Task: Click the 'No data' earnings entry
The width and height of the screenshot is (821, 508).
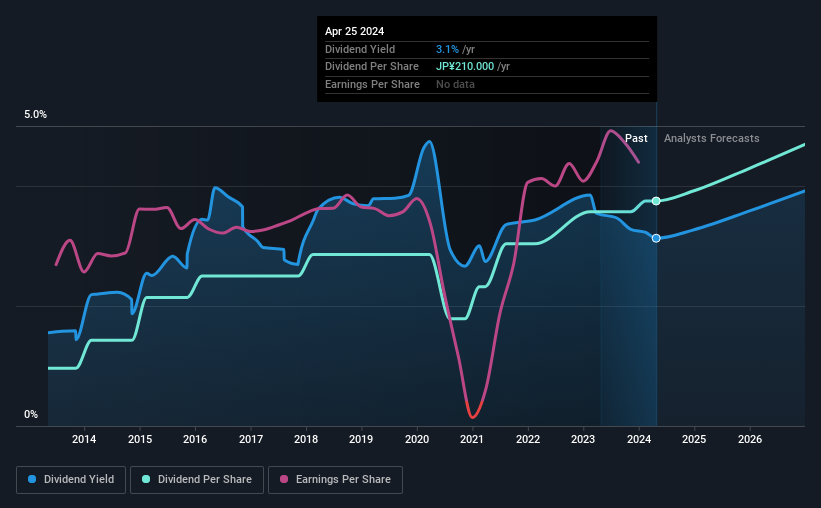Action: pyautogui.click(x=456, y=84)
